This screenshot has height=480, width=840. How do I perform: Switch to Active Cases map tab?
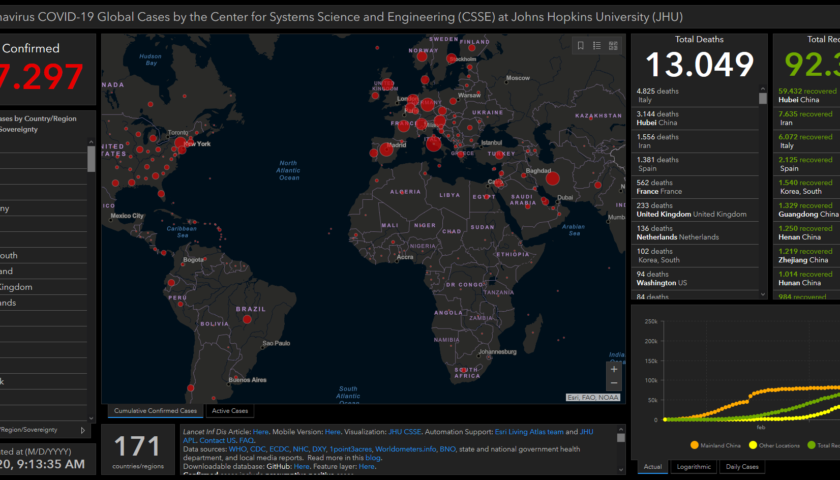tap(230, 411)
